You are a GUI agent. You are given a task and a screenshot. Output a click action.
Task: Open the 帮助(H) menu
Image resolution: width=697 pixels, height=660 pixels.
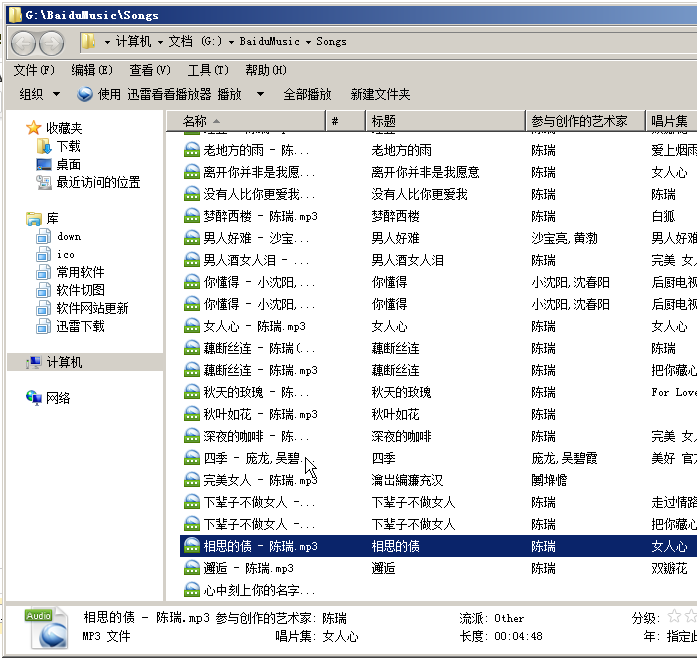point(266,70)
